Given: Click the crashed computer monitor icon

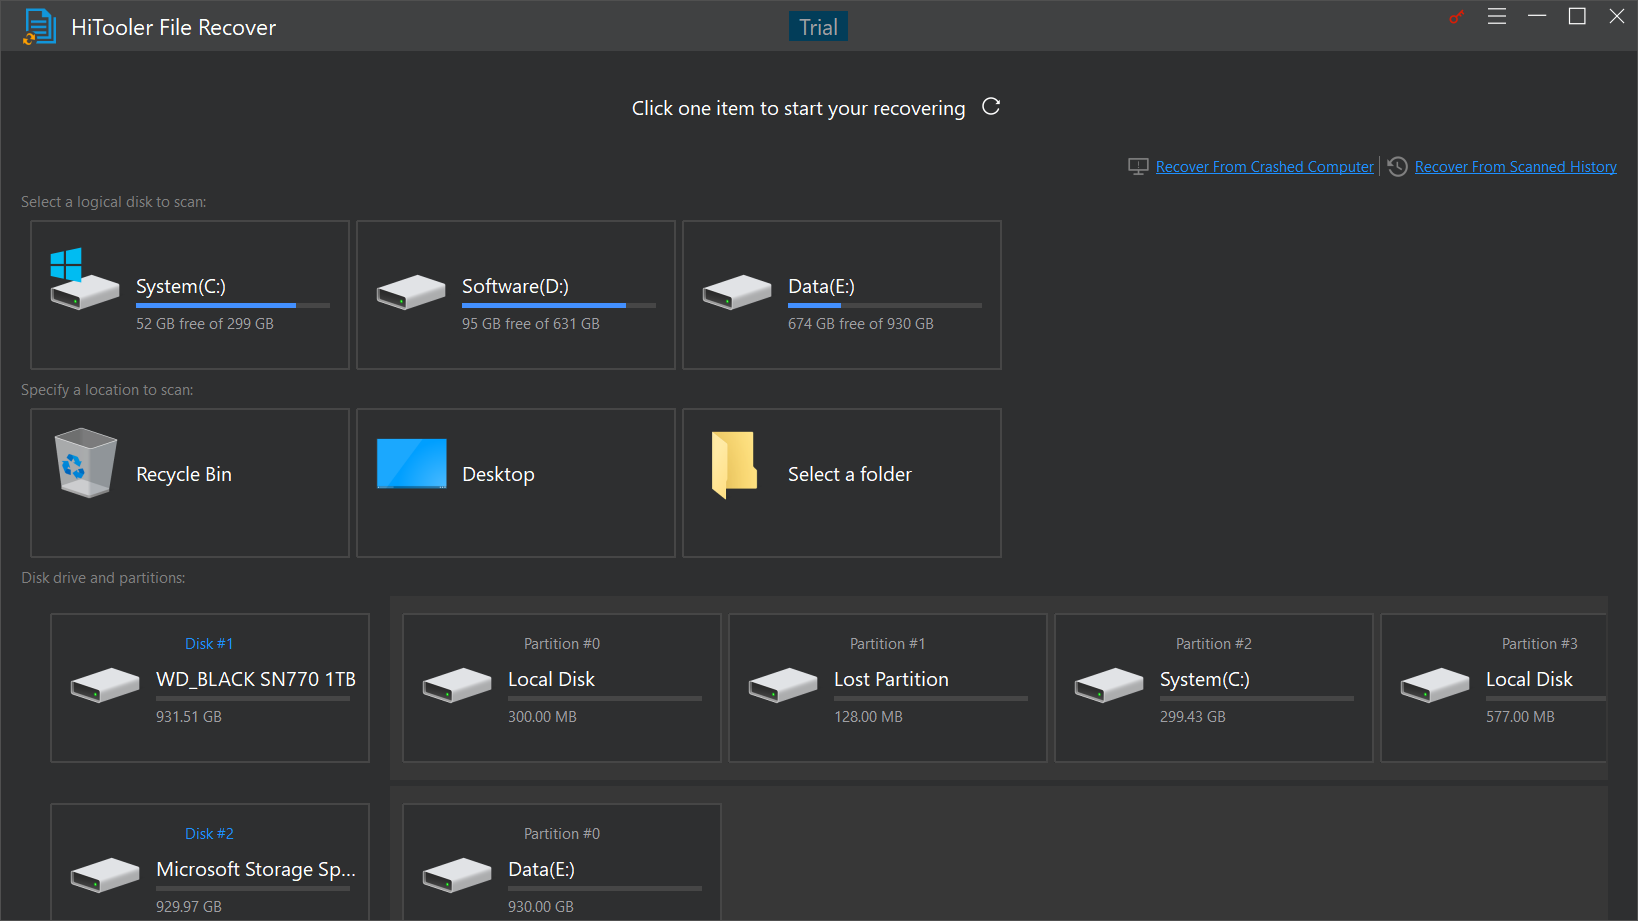Looking at the screenshot, I should (1138, 167).
